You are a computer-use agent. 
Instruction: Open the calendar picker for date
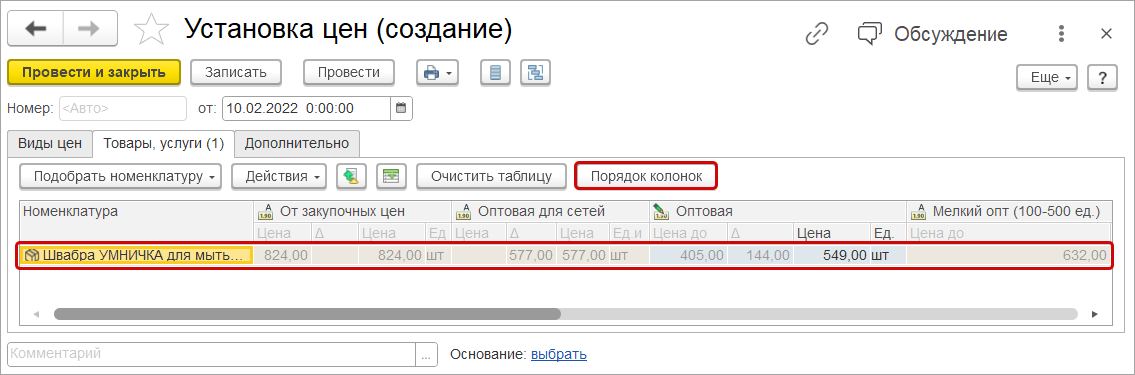(x=401, y=109)
